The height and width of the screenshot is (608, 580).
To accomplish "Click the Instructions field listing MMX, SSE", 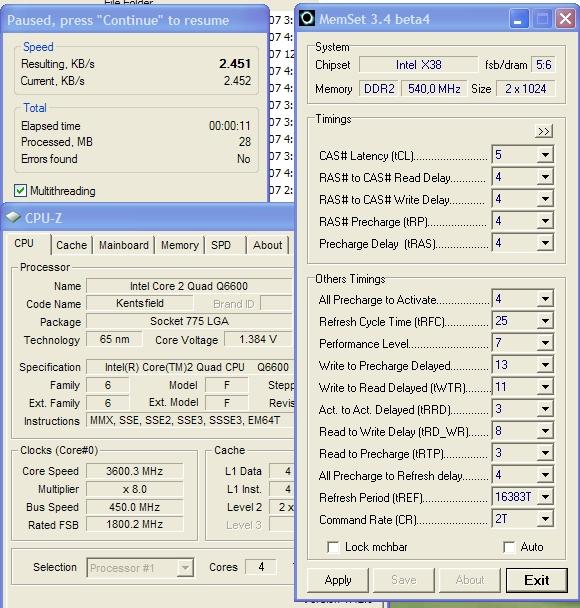I will coord(189,420).
